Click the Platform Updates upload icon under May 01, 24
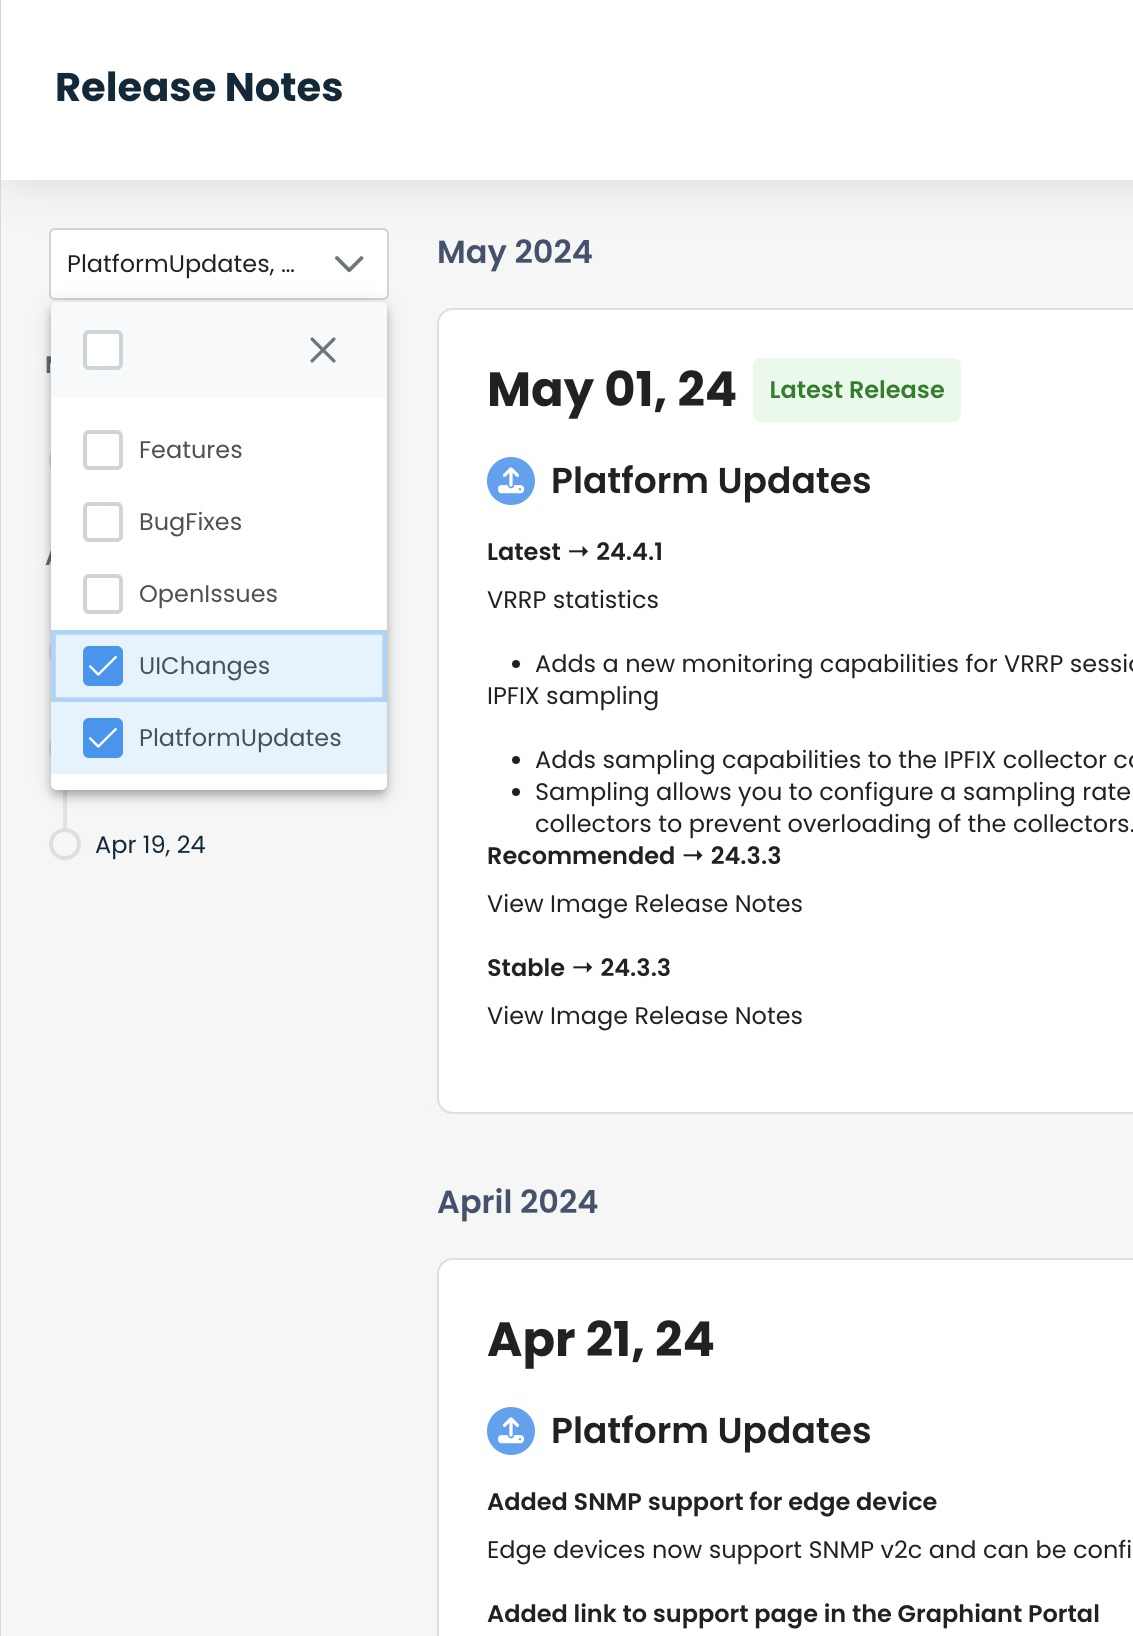Screen dimensions: 1133x1636 click(x=511, y=481)
